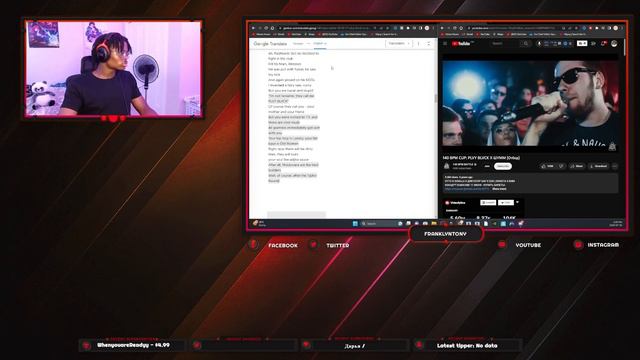Open the YouTube account avatar menu
This screenshot has height=360, width=640.
click(x=614, y=43)
